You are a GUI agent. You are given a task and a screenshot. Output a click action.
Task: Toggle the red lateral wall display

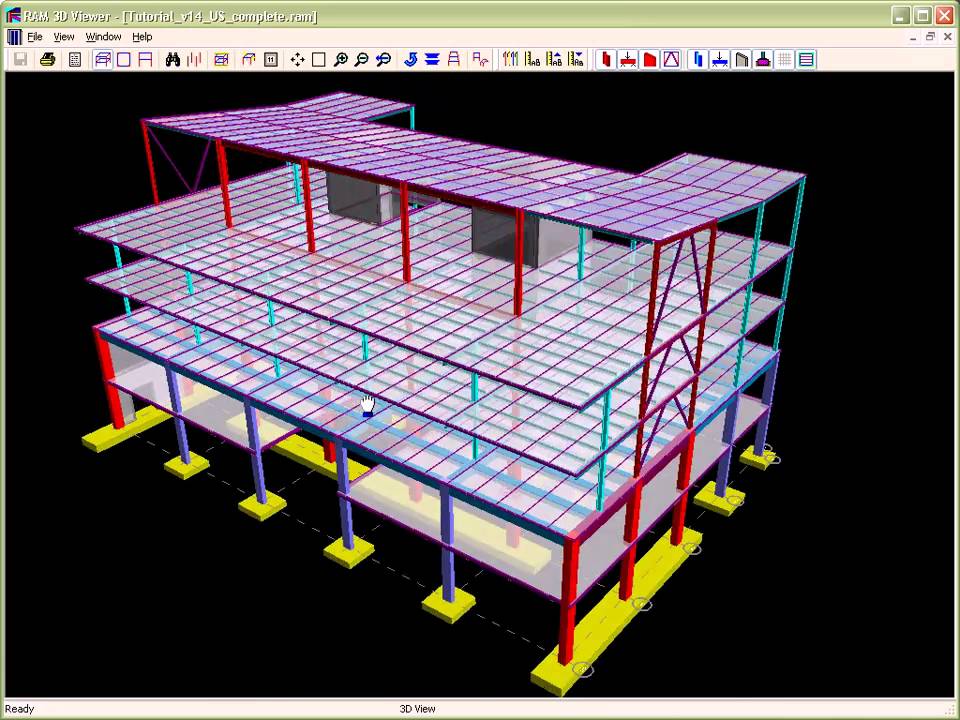[x=650, y=60]
